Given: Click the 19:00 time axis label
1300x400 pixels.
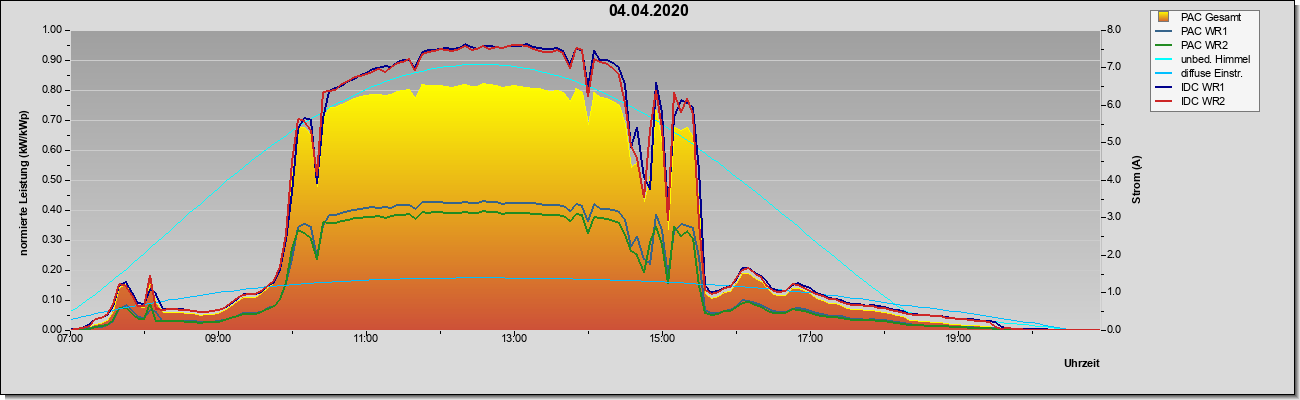Looking at the screenshot, I should 958,339.
